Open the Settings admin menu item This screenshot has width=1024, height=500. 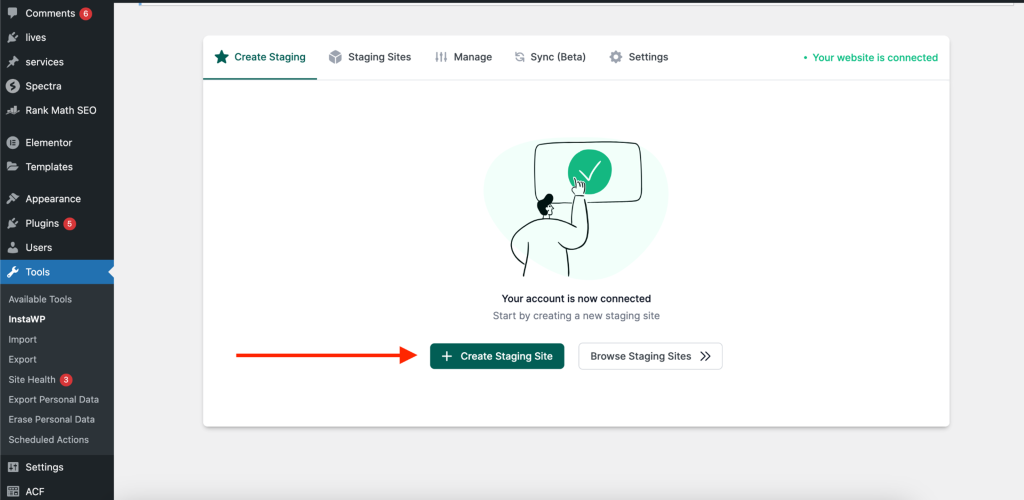(x=57, y=467)
